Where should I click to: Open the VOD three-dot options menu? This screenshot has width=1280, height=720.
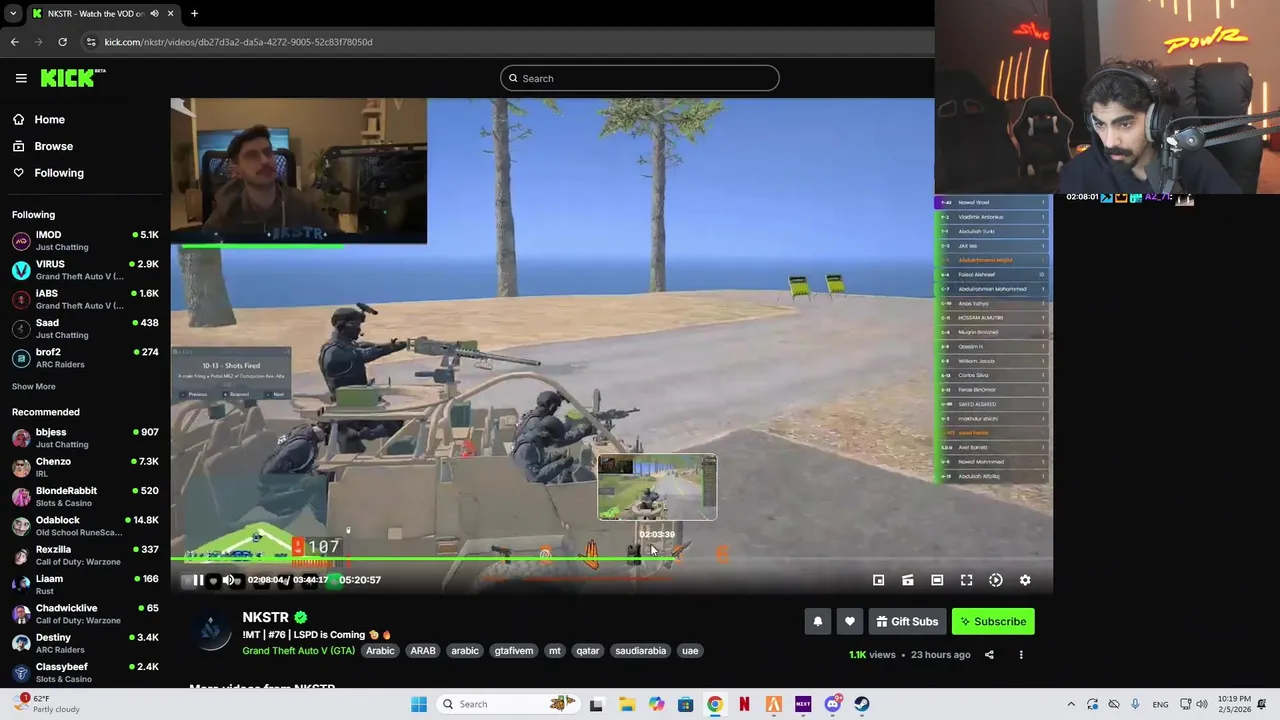coord(1021,655)
